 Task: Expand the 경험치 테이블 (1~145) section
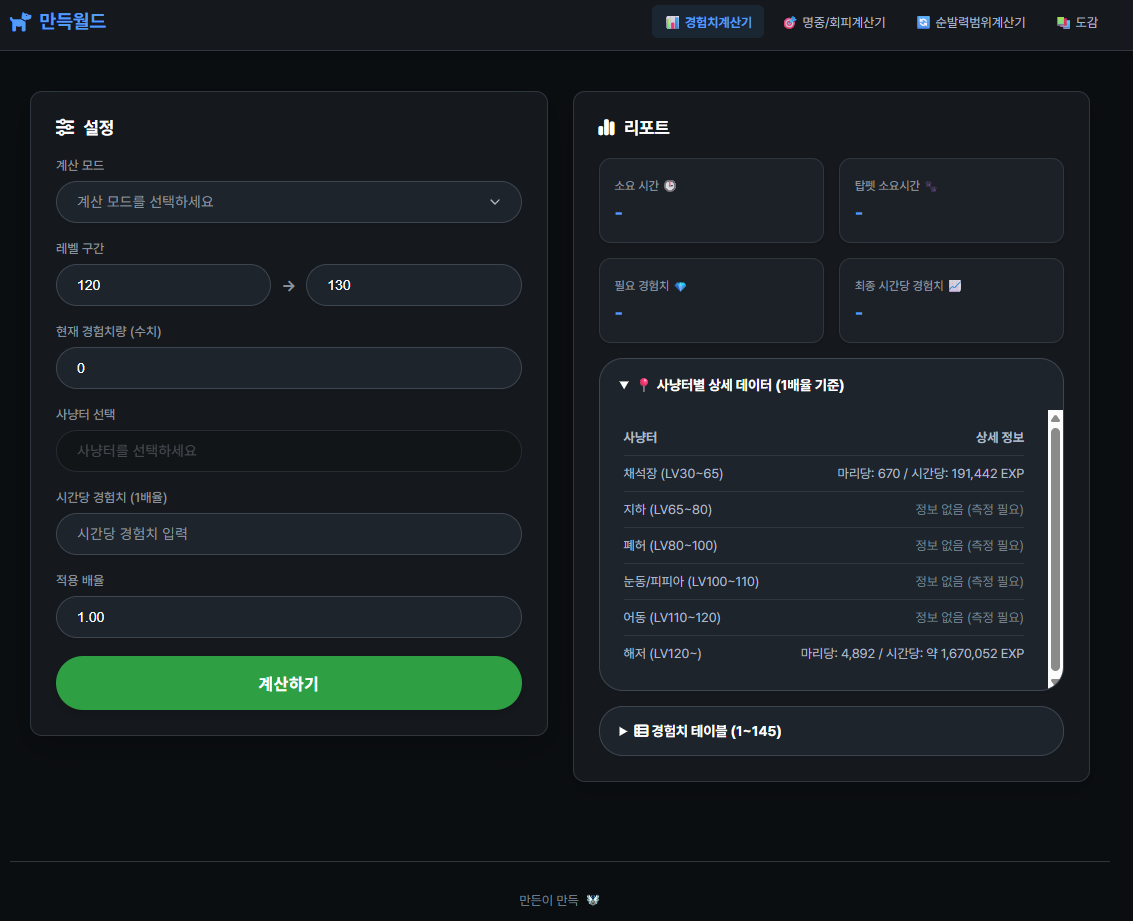(706, 731)
